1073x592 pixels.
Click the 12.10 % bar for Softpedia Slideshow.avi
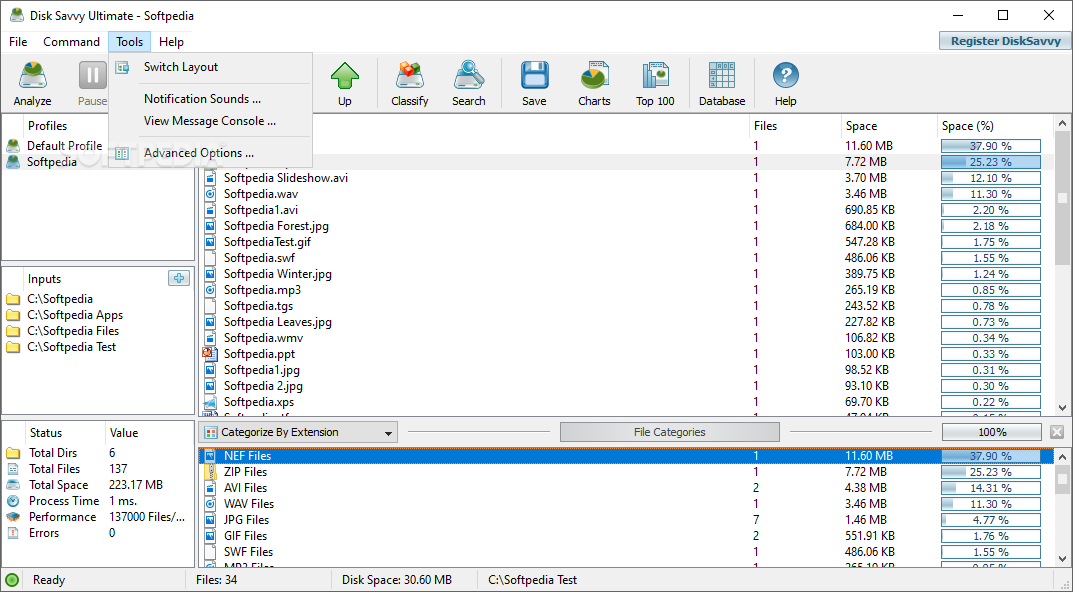click(991, 178)
